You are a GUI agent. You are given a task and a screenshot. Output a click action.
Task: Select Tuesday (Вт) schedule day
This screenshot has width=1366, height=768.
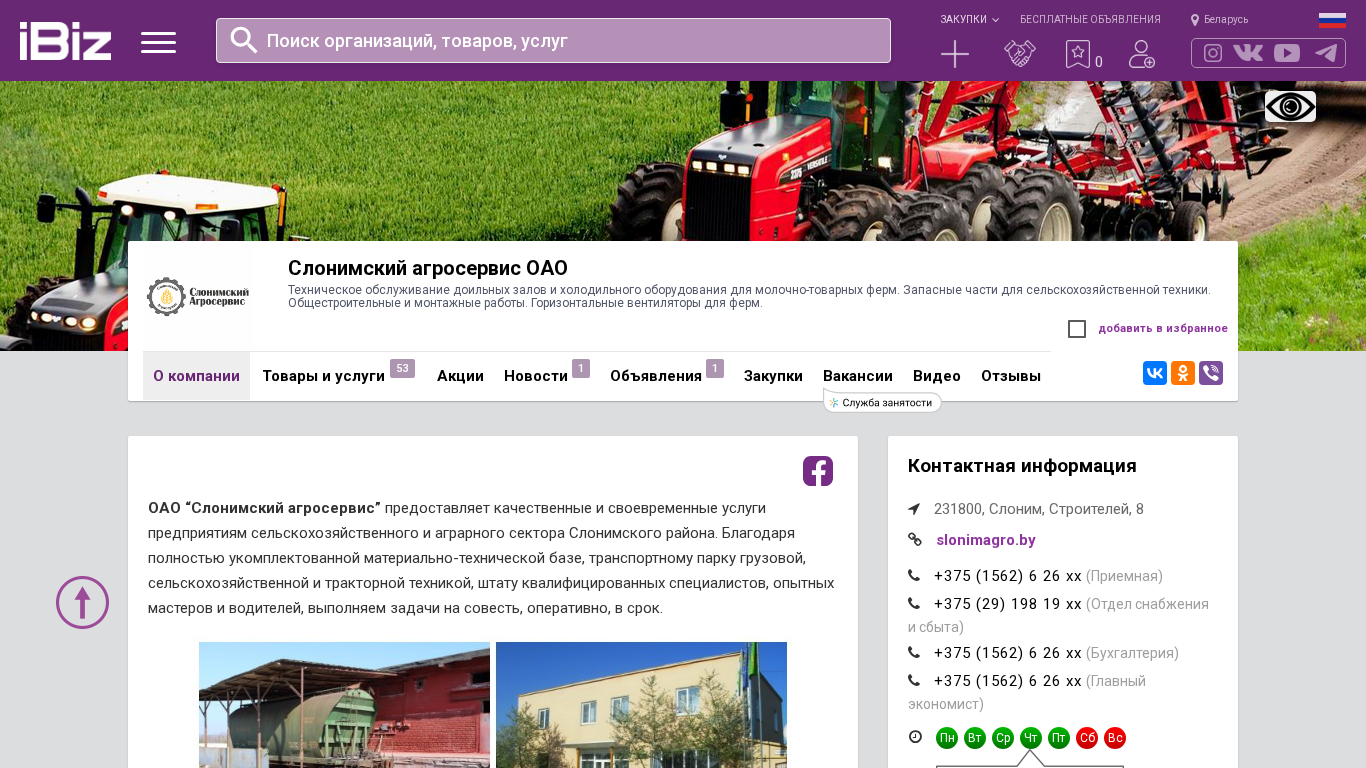point(975,738)
